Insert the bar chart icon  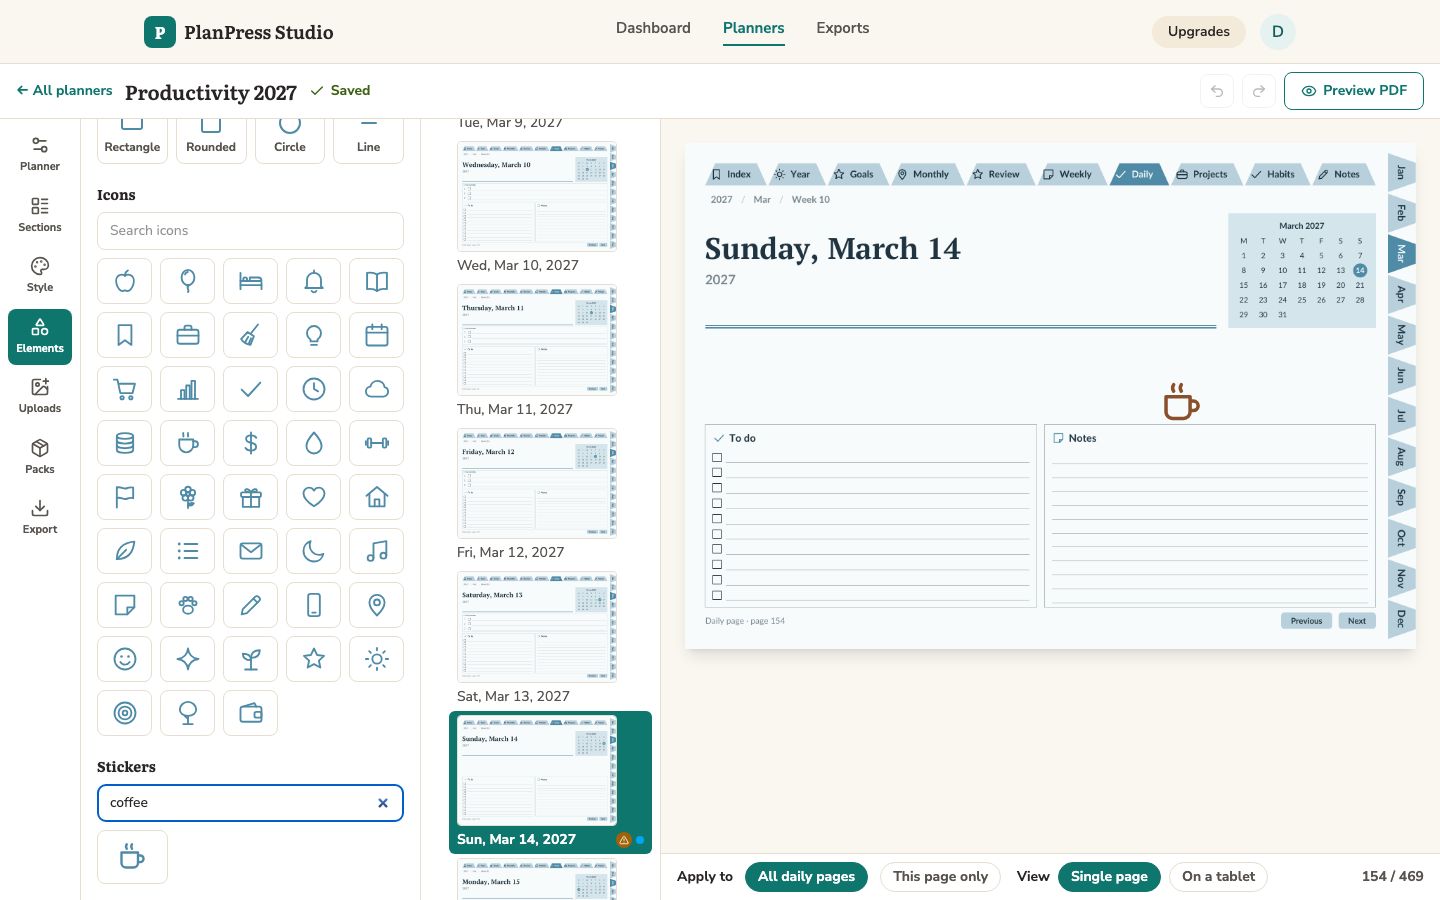(x=188, y=389)
